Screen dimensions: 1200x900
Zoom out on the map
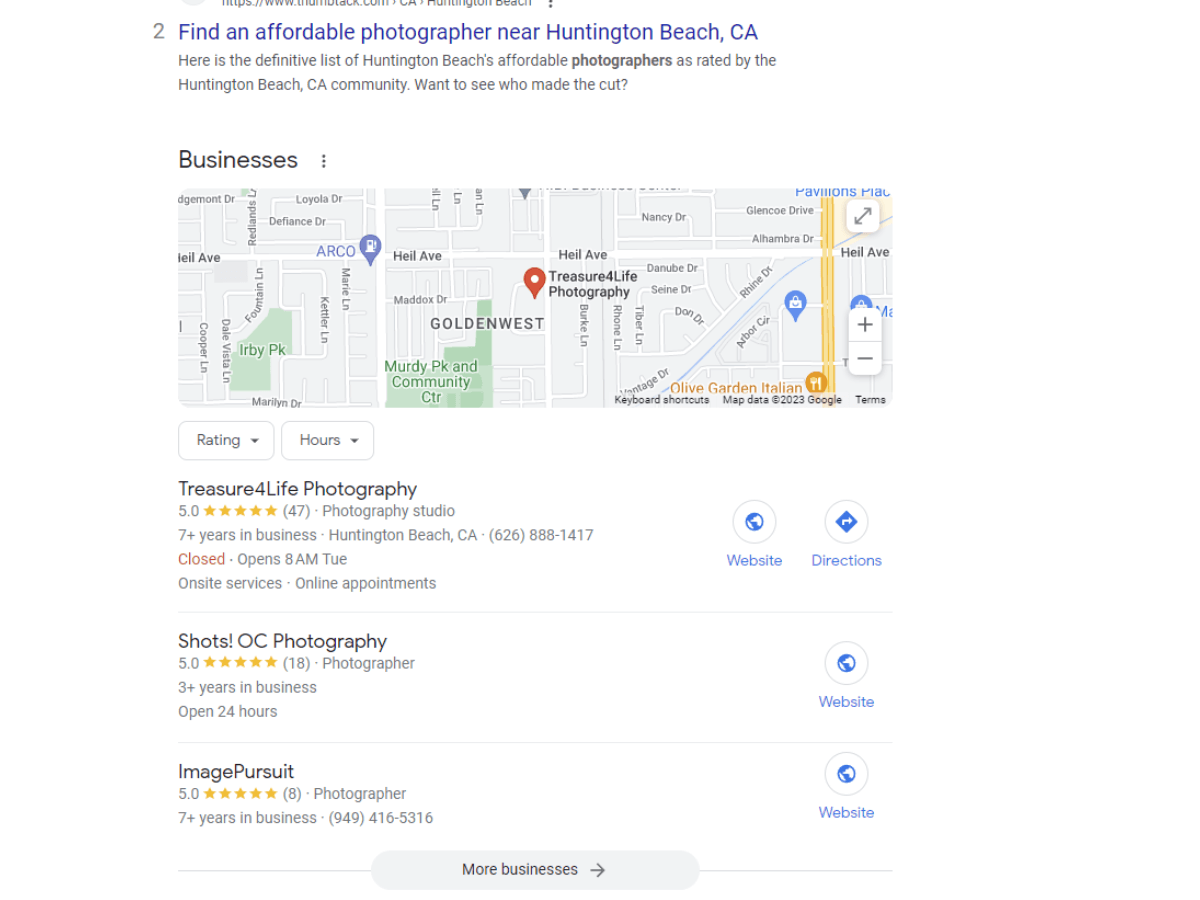[x=865, y=358]
